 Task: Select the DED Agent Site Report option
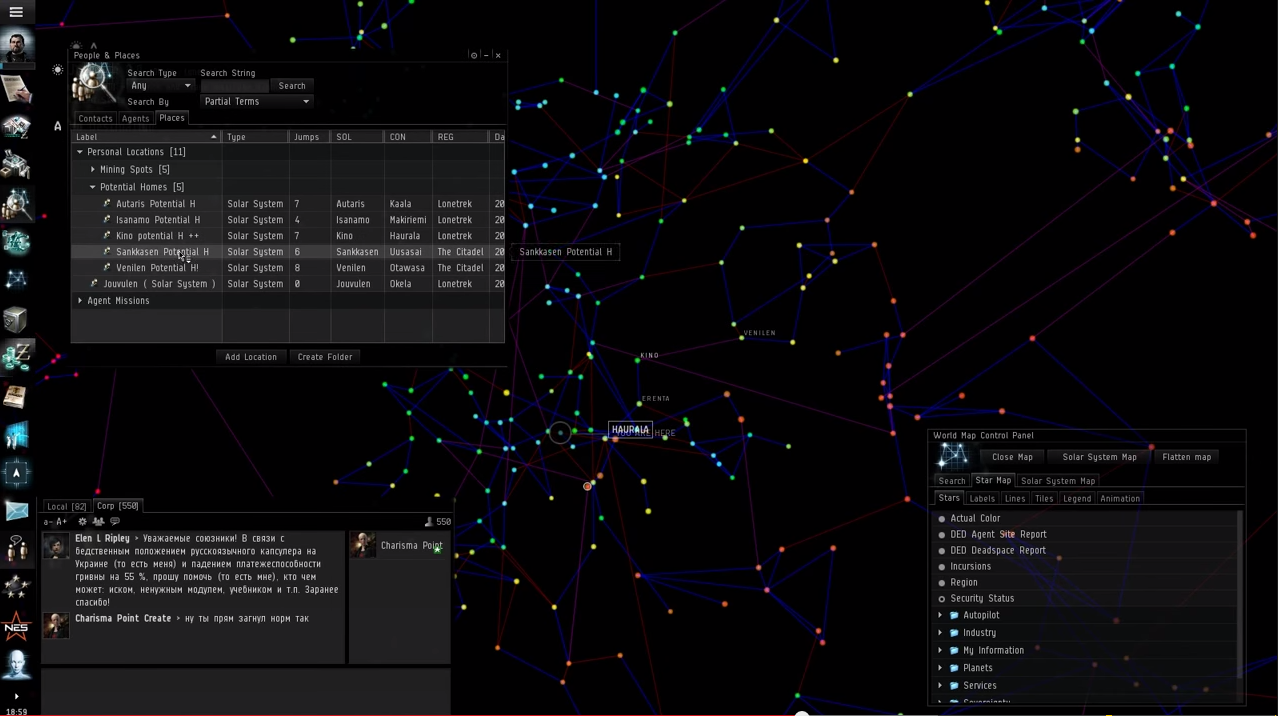point(942,534)
